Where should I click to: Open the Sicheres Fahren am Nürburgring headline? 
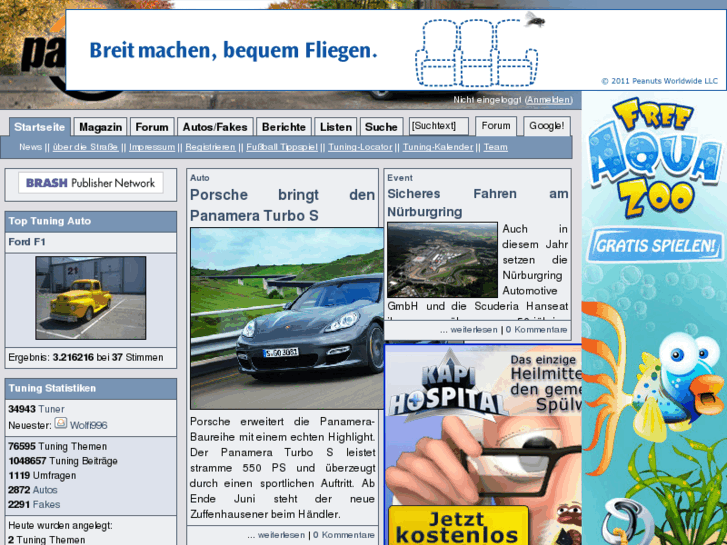point(478,203)
